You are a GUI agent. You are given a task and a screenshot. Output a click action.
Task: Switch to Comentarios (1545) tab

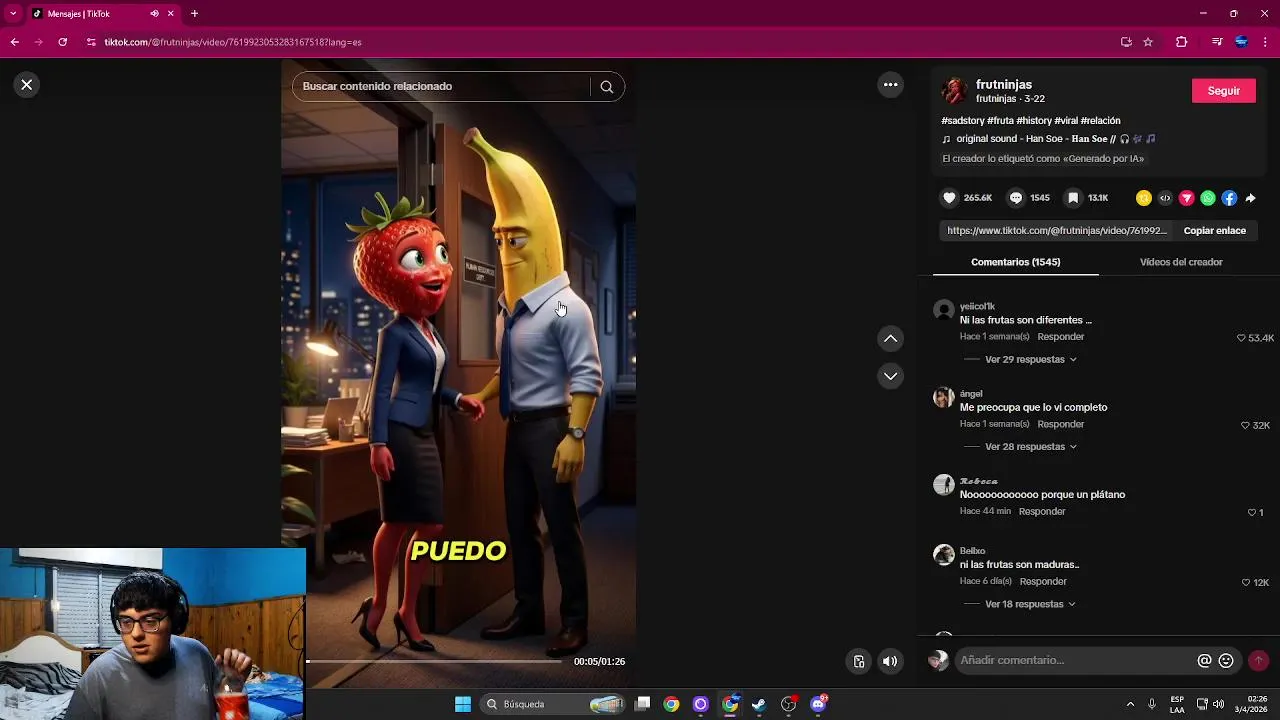tap(1015, 262)
